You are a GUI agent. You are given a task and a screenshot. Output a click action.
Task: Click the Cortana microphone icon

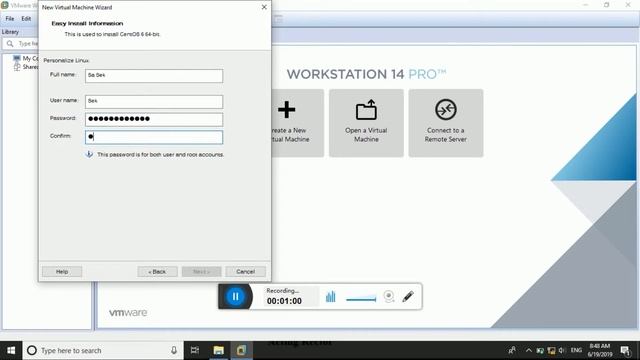pyautogui.click(x=174, y=350)
